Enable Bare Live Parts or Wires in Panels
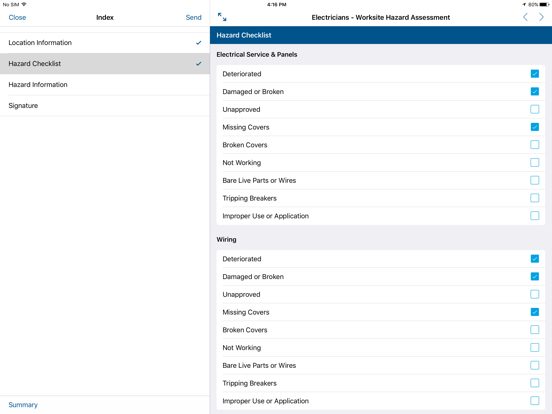The height and width of the screenshot is (414, 552). click(534, 180)
